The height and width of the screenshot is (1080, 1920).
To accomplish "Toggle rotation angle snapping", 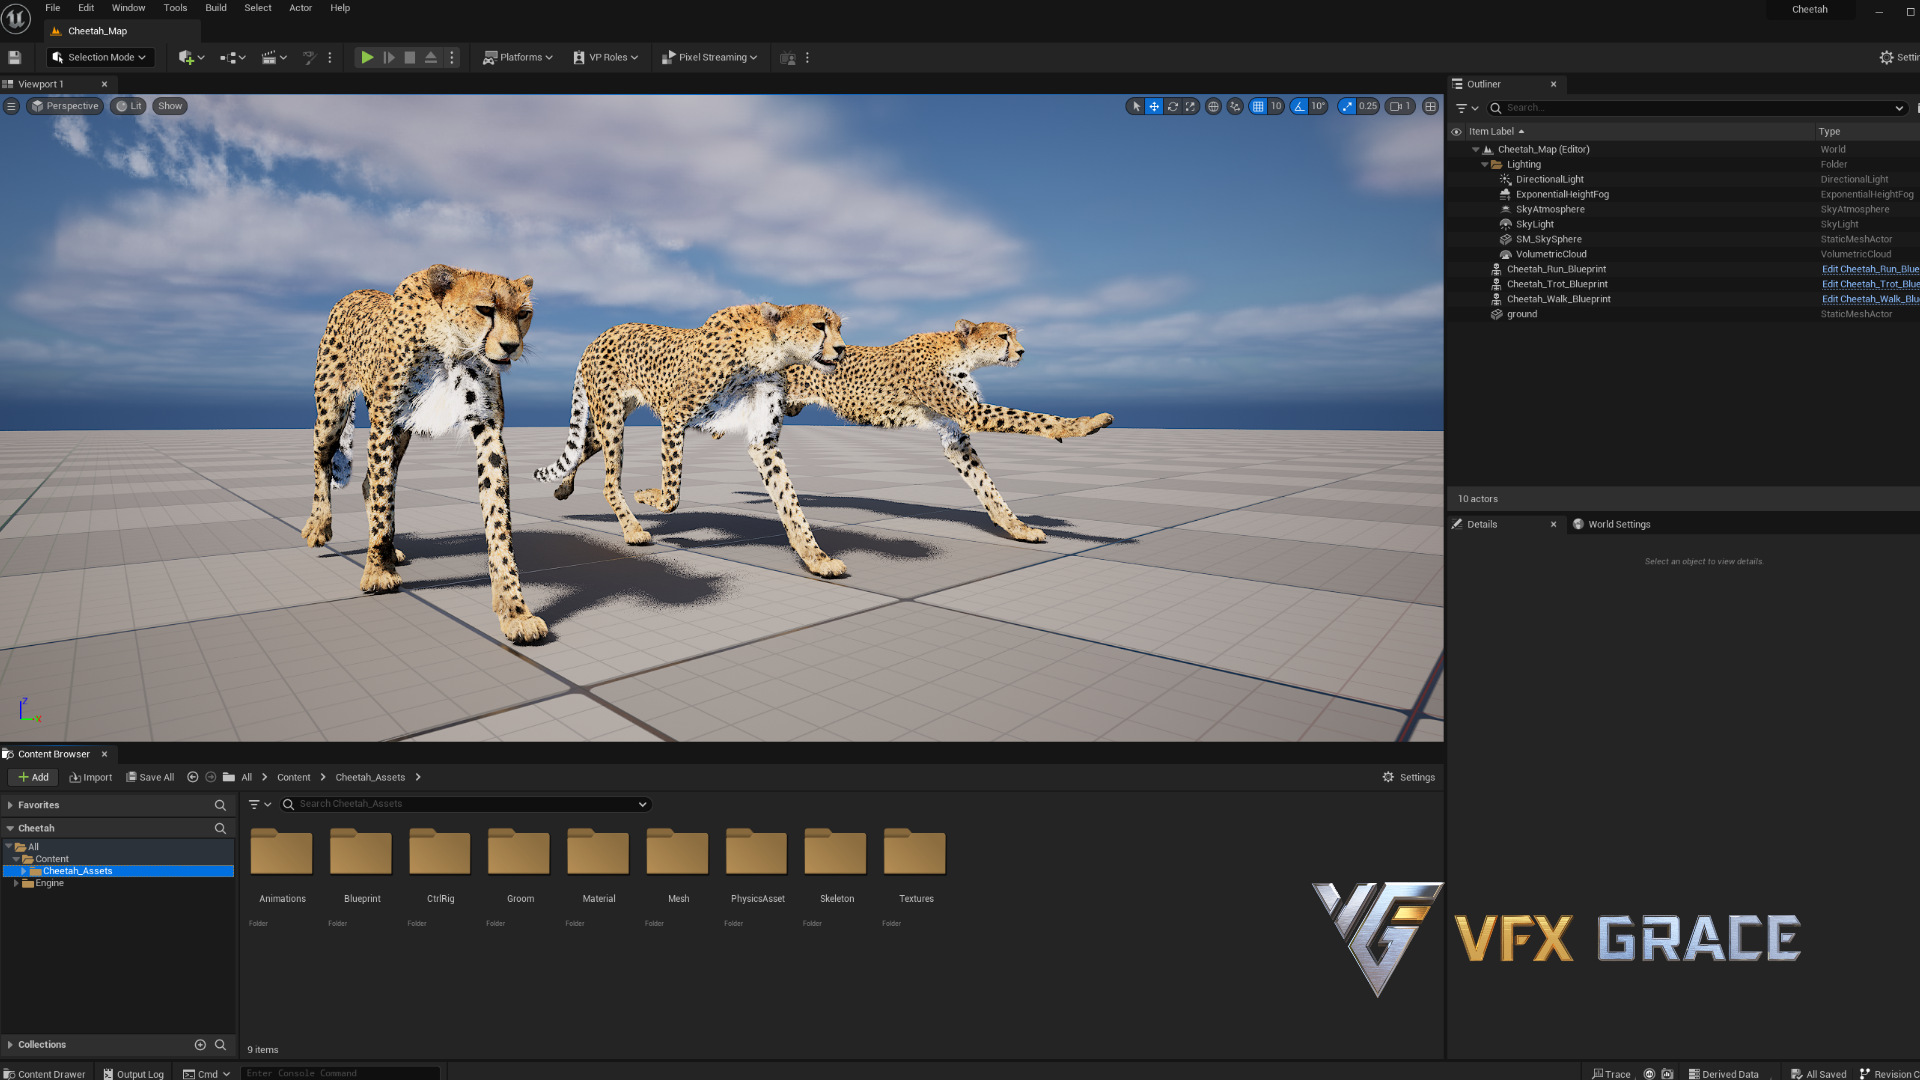I will (x=1299, y=106).
